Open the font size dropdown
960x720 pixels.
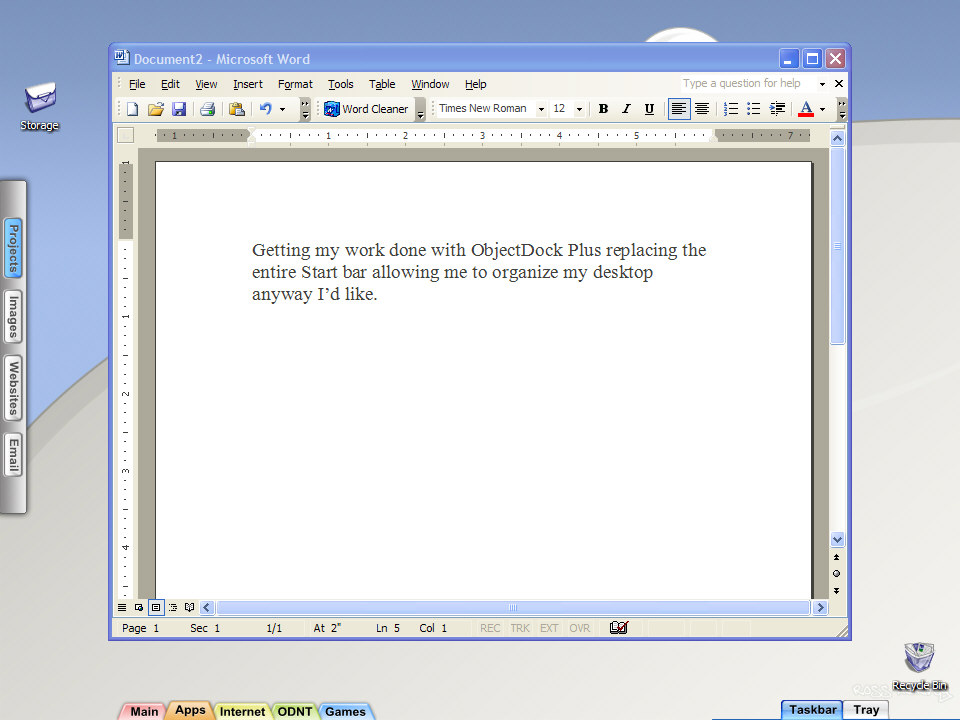point(579,110)
